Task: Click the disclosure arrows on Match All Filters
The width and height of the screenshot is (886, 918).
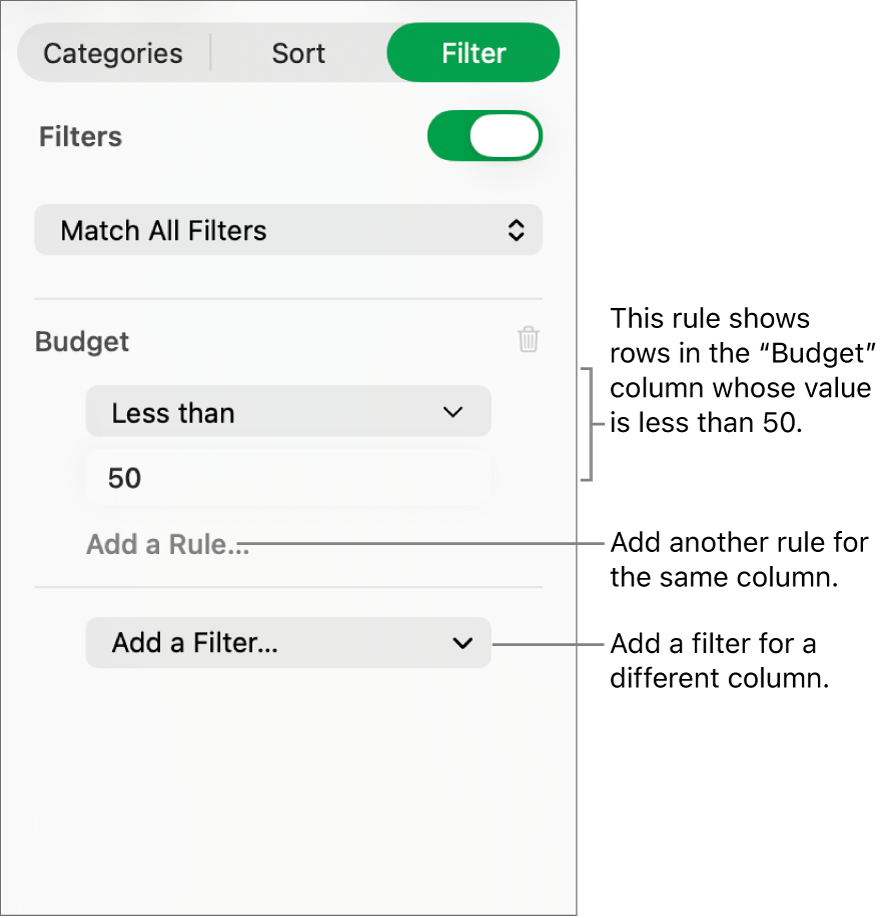Action: coord(516,230)
